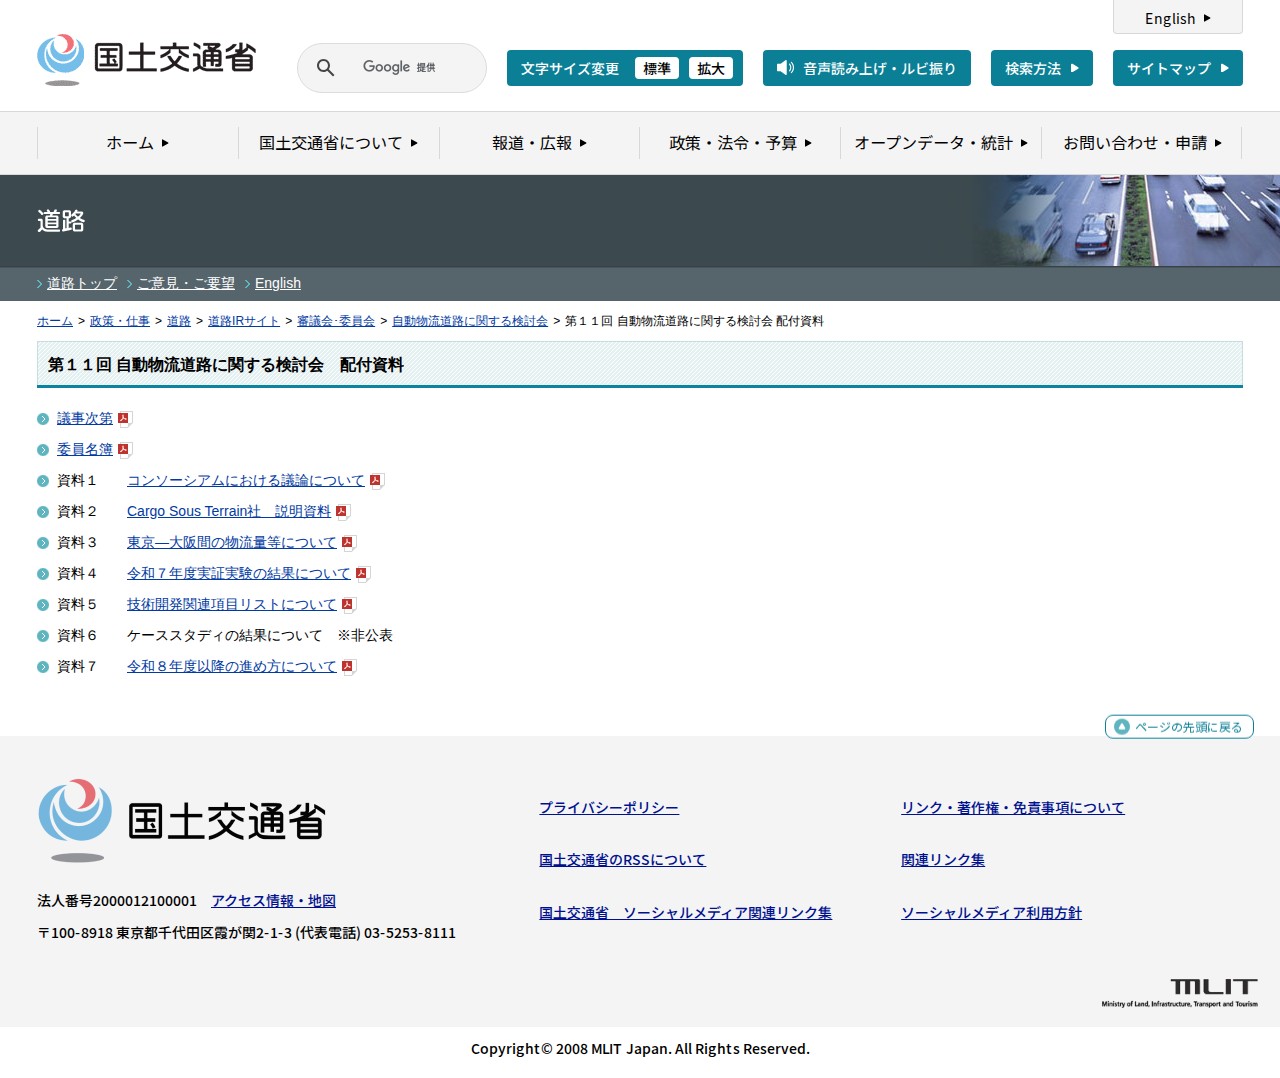Switch language using English button at top
The width and height of the screenshot is (1280, 1078).
tap(1178, 18)
